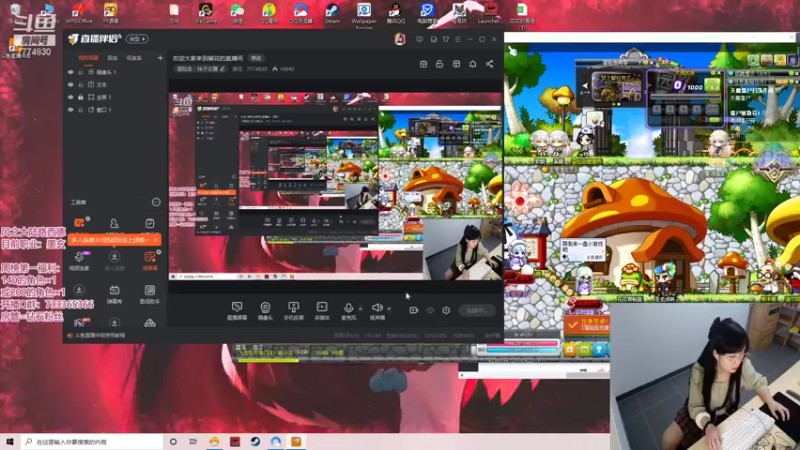Download the 多人连麦 tool
Screen dimensions: 800x450
click(114, 260)
